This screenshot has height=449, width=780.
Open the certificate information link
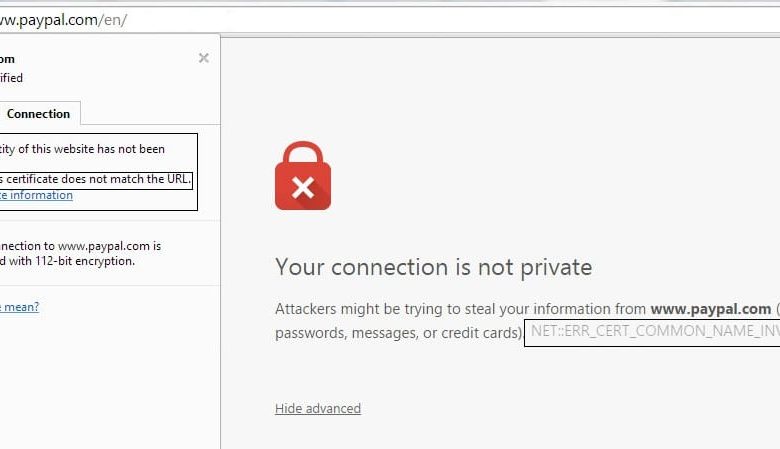tap(36, 195)
